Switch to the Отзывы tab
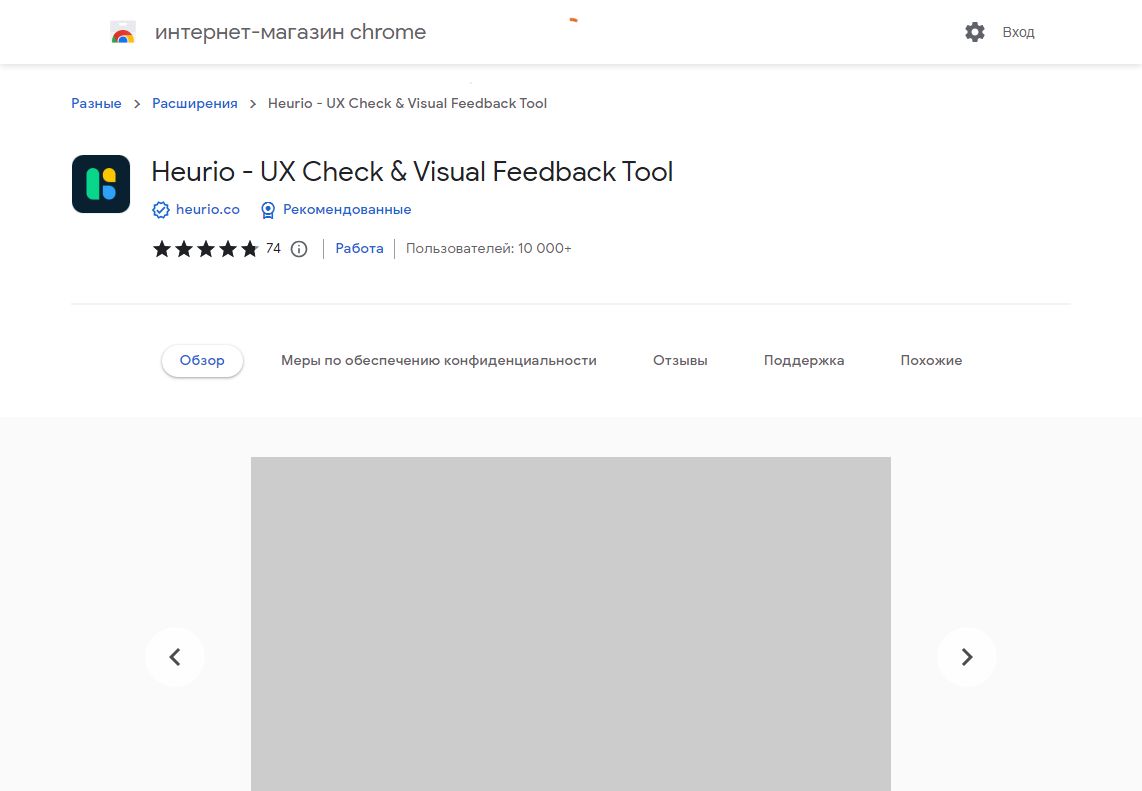The width and height of the screenshot is (1142, 791). 680,361
